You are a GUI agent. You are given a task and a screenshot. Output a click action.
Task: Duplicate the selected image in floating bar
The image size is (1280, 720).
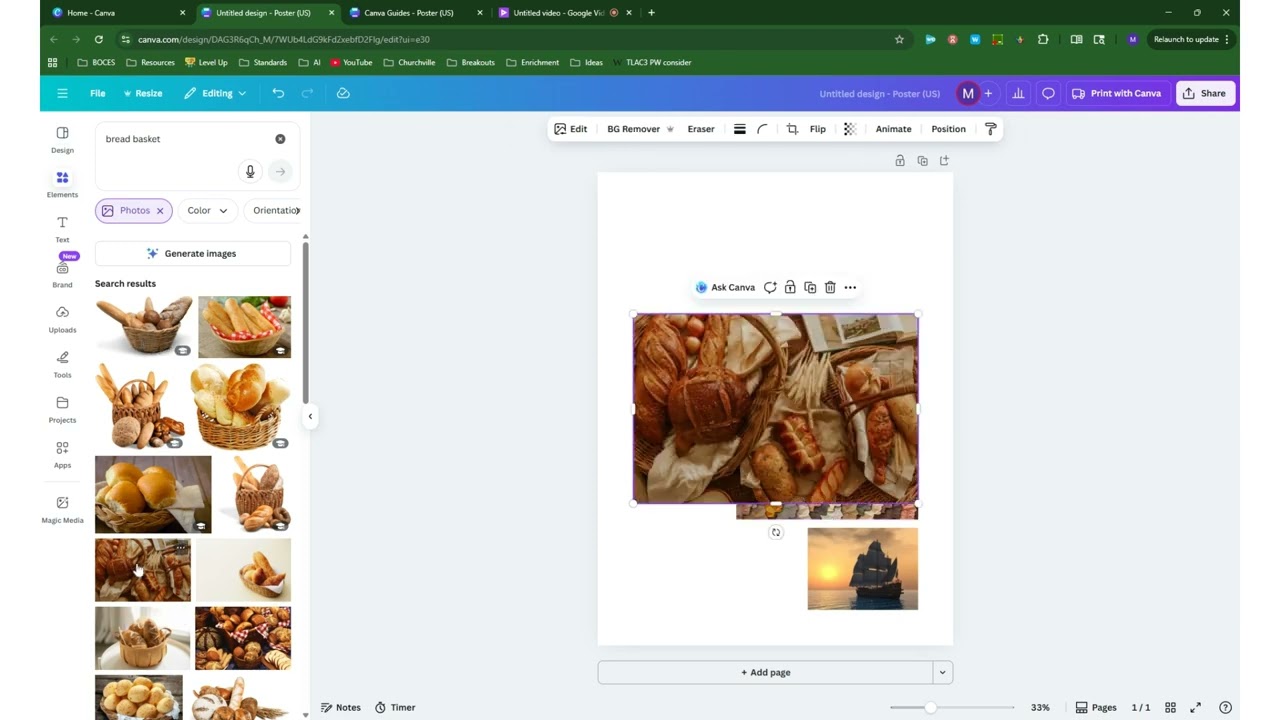(x=810, y=287)
